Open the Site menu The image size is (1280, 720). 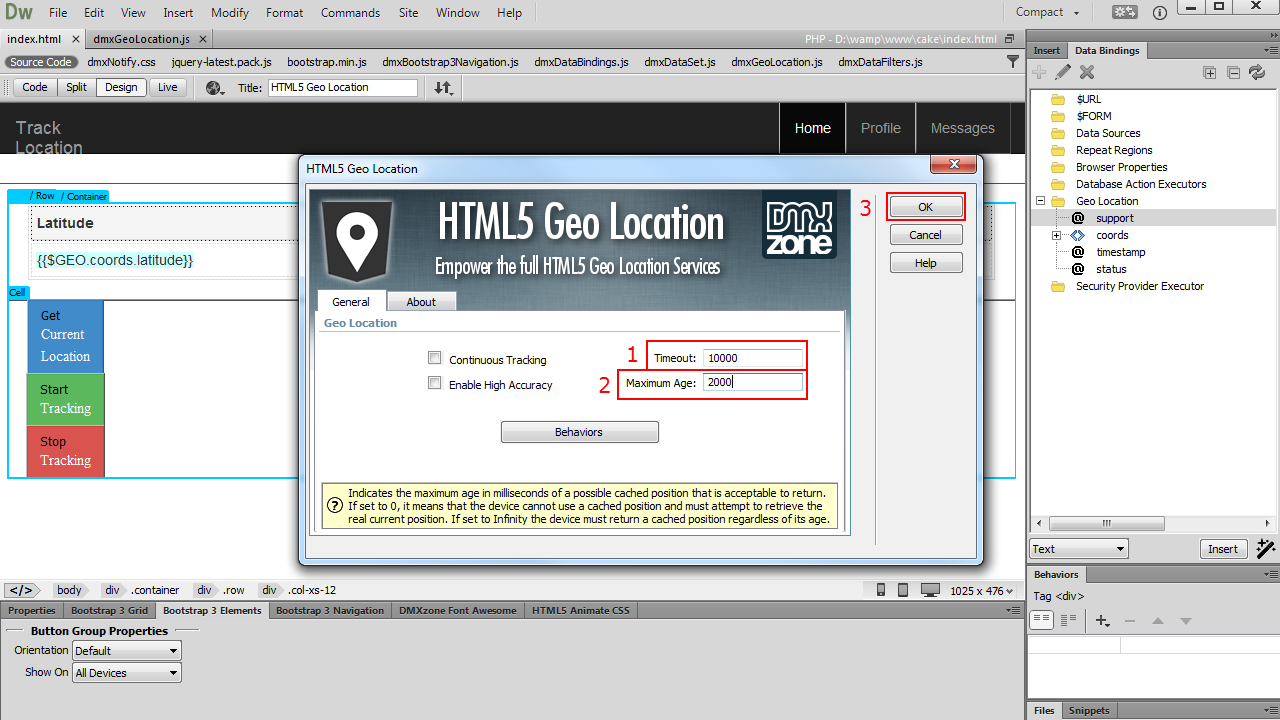[x=408, y=13]
